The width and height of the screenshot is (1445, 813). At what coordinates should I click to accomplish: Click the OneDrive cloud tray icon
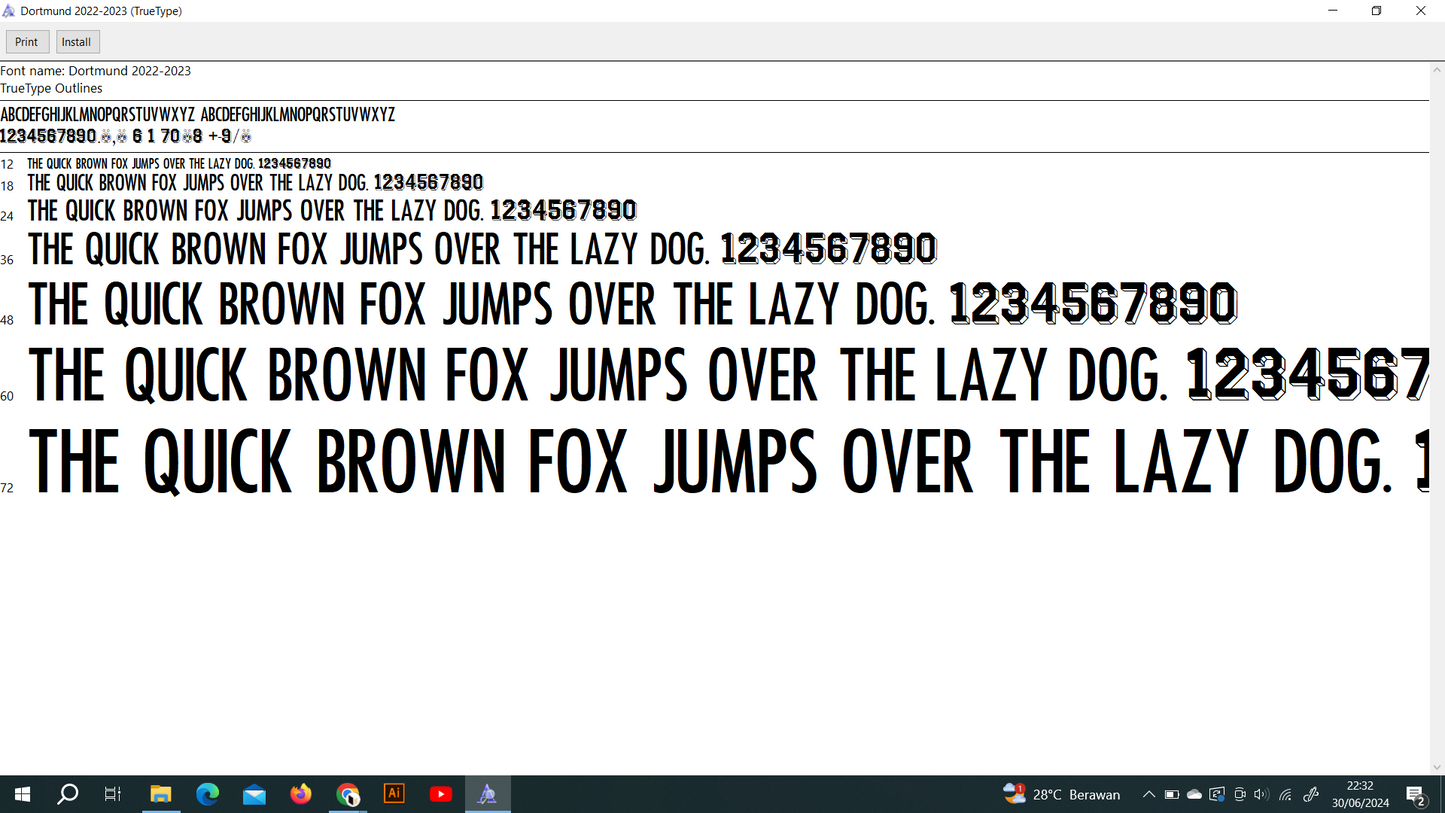tap(1194, 795)
